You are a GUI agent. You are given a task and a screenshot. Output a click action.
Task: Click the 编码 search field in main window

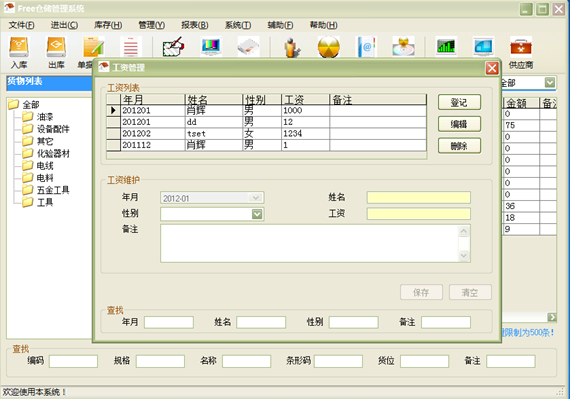[x=73, y=362]
